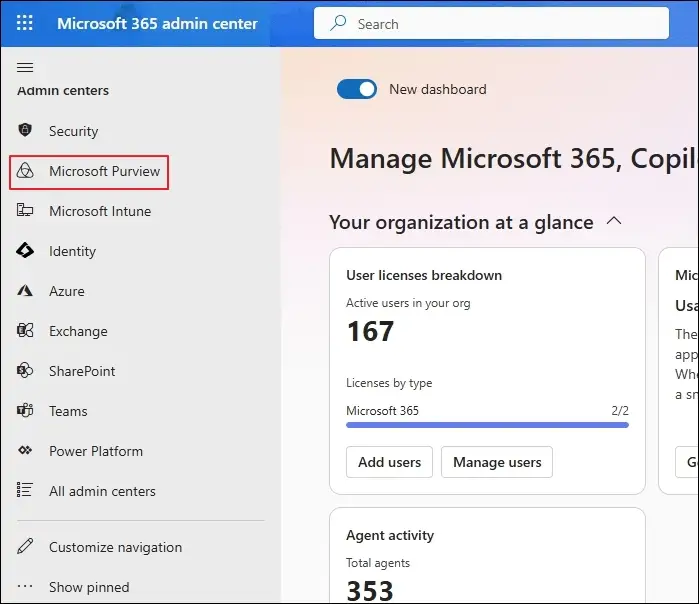
Task: Open Security admin center
Action: tap(74, 131)
